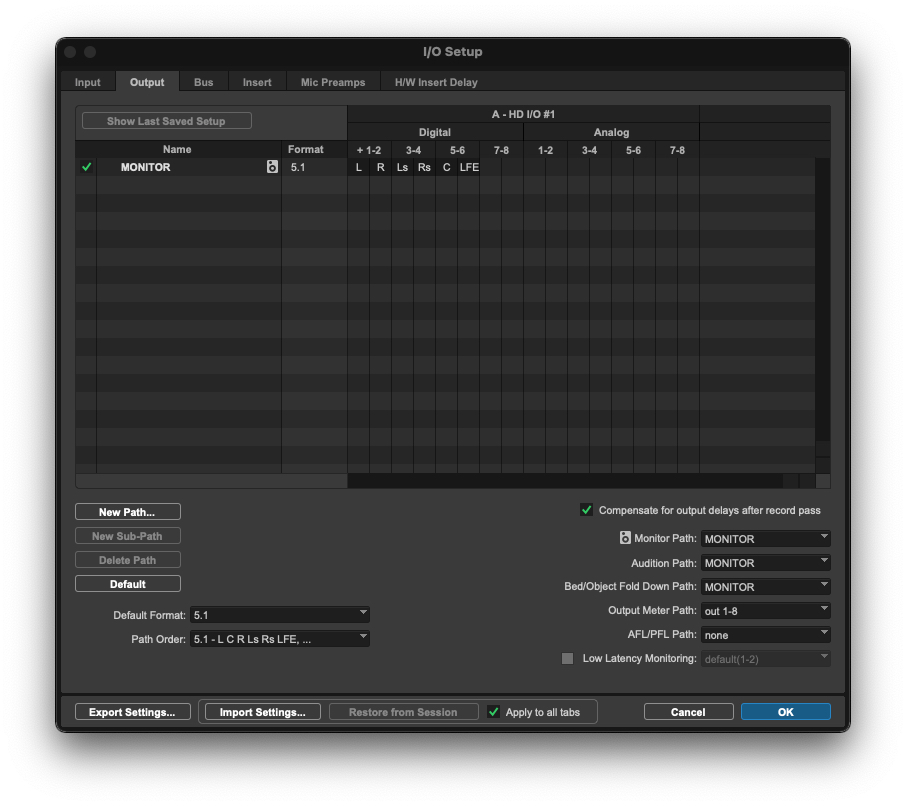Click the Ls channel assignment cell
The image size is (906, 806).
(402, 168)
